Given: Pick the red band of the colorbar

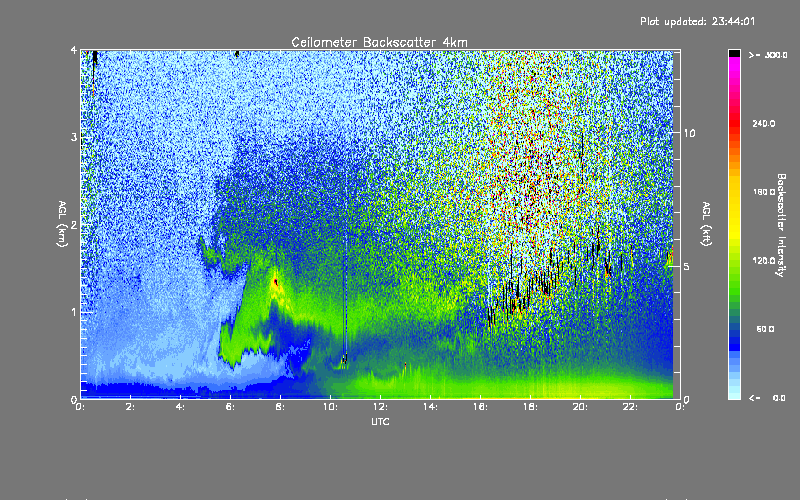Looking at the screenshot, I should [x=734, y=122].
